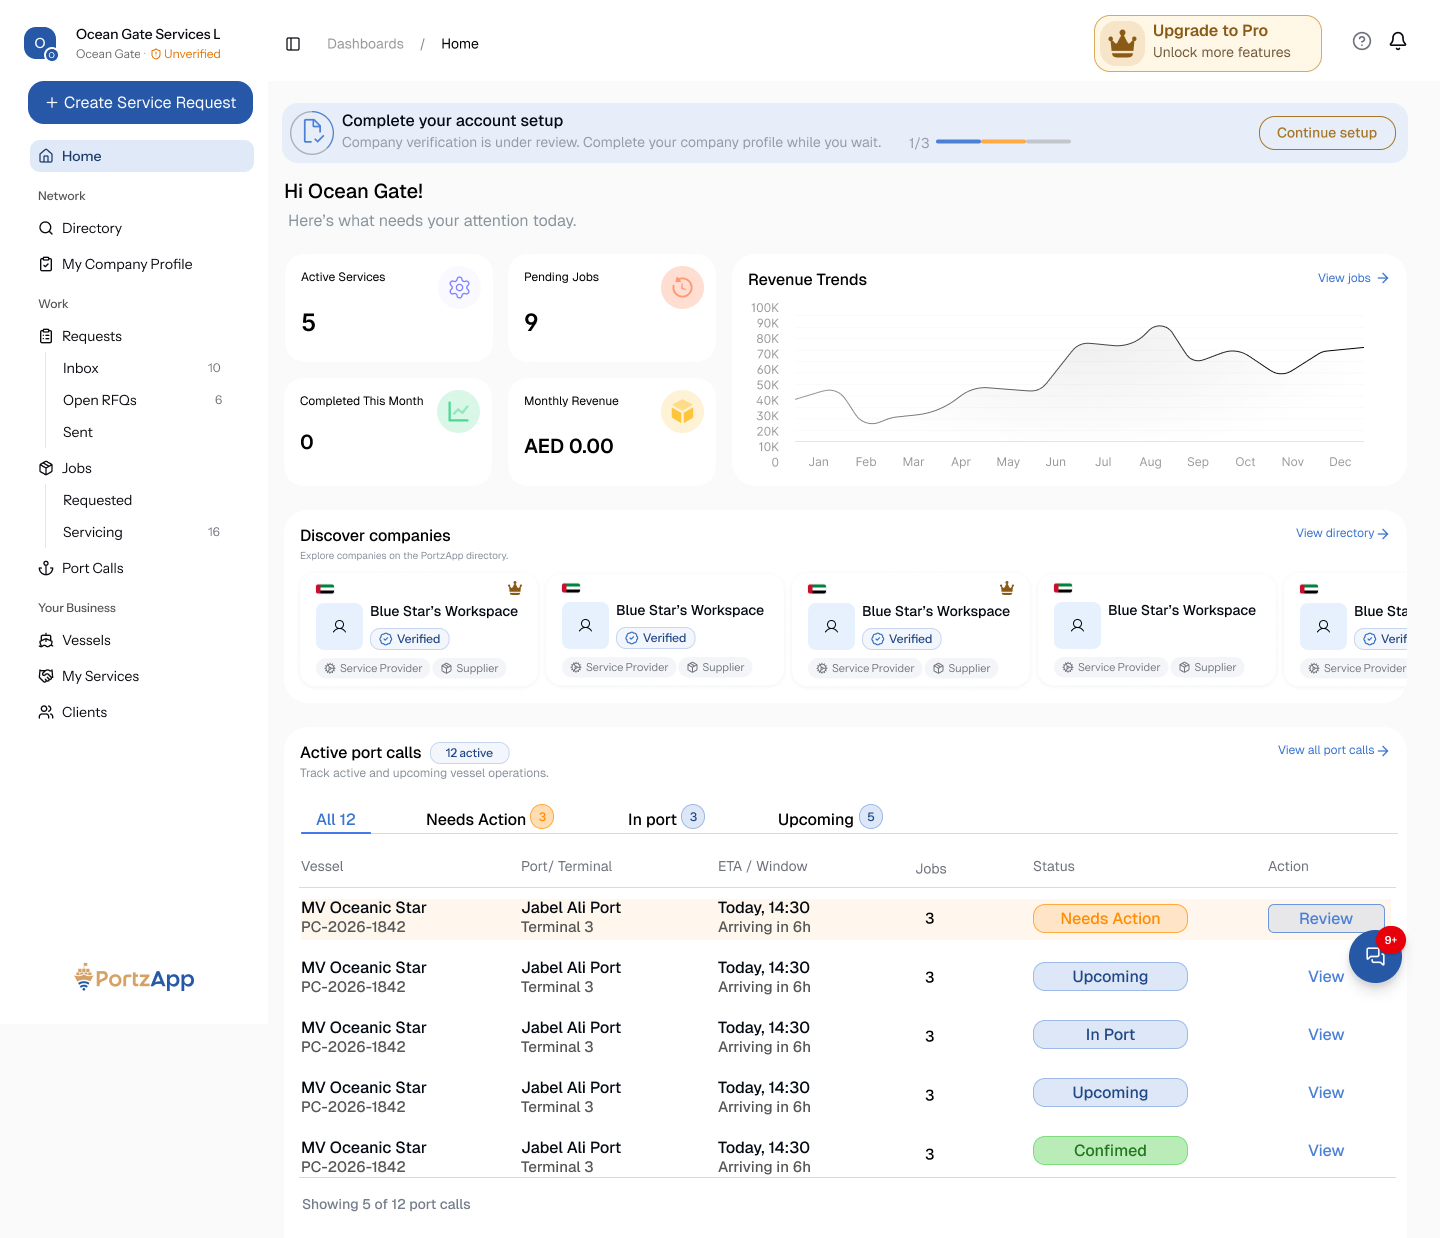Click the Dashboards breadcrumb
Image resolution: width=1440 pixels, height=1238 pixels.
point(365,44)
